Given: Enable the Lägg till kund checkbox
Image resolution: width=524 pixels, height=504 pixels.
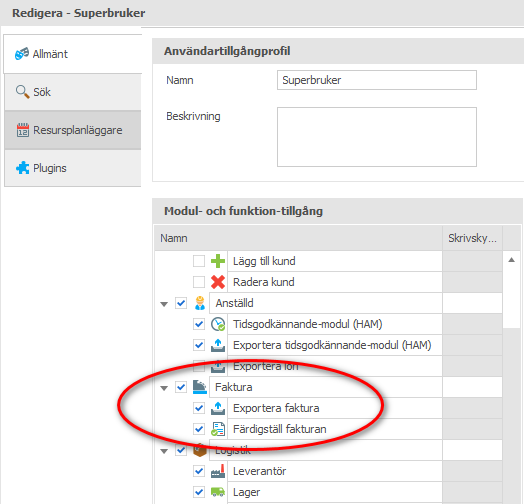Looking at the screenshot, I should pyautogui.click(x=199, y=261).
